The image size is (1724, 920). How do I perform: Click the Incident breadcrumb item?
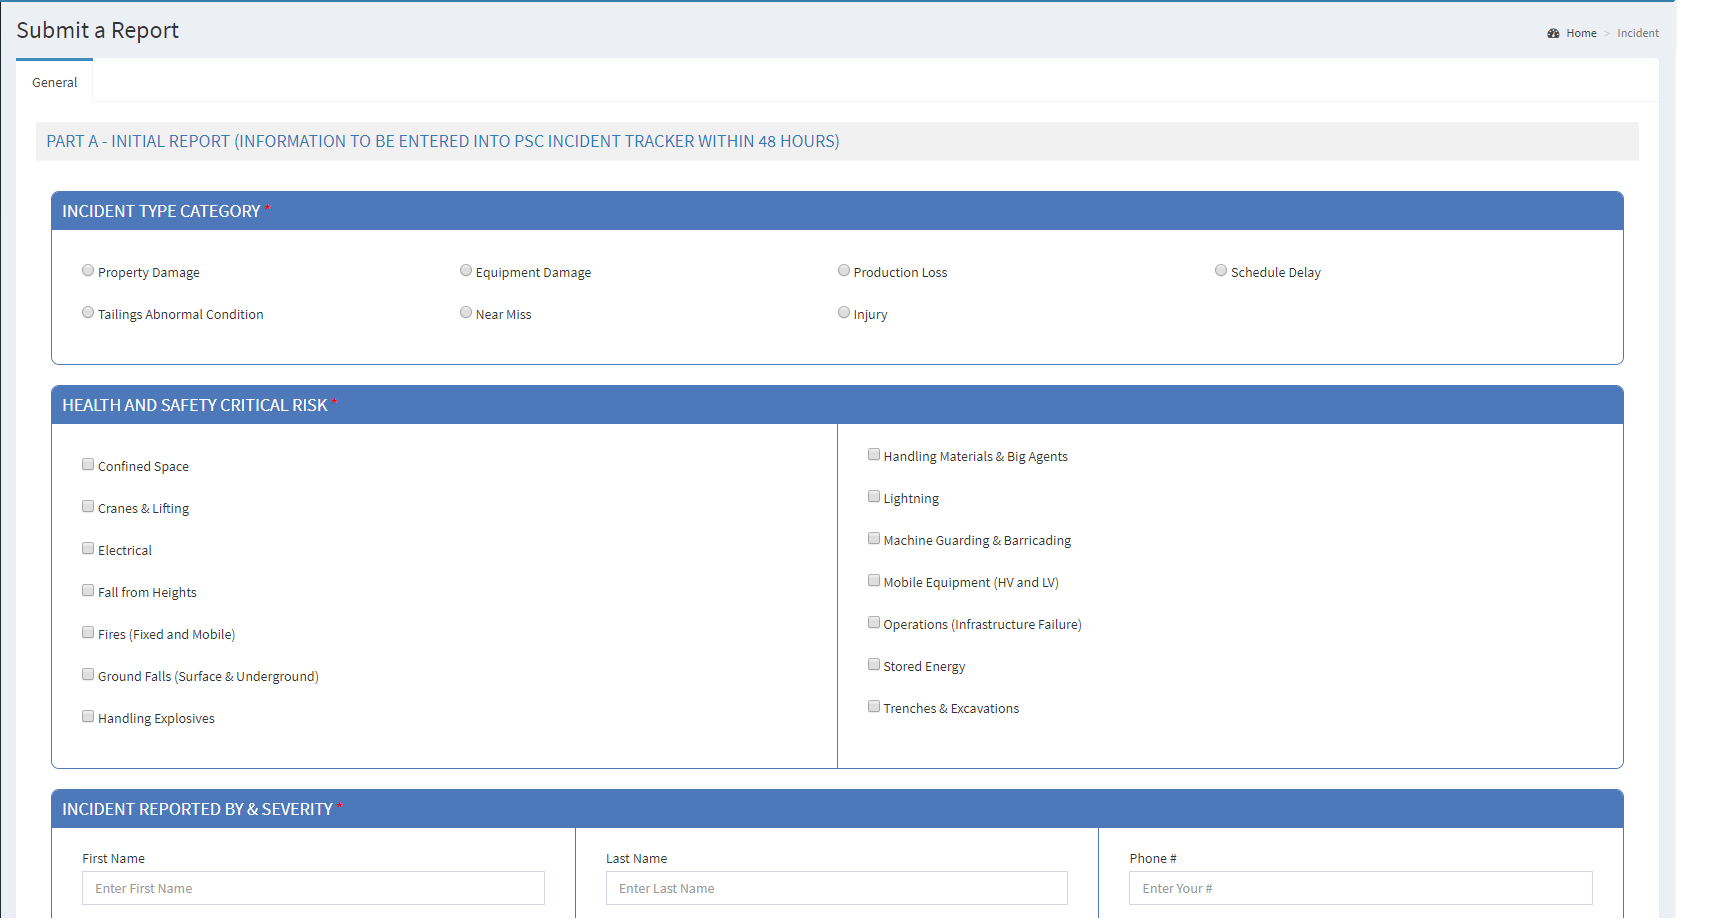click(x=1637, y=33)
